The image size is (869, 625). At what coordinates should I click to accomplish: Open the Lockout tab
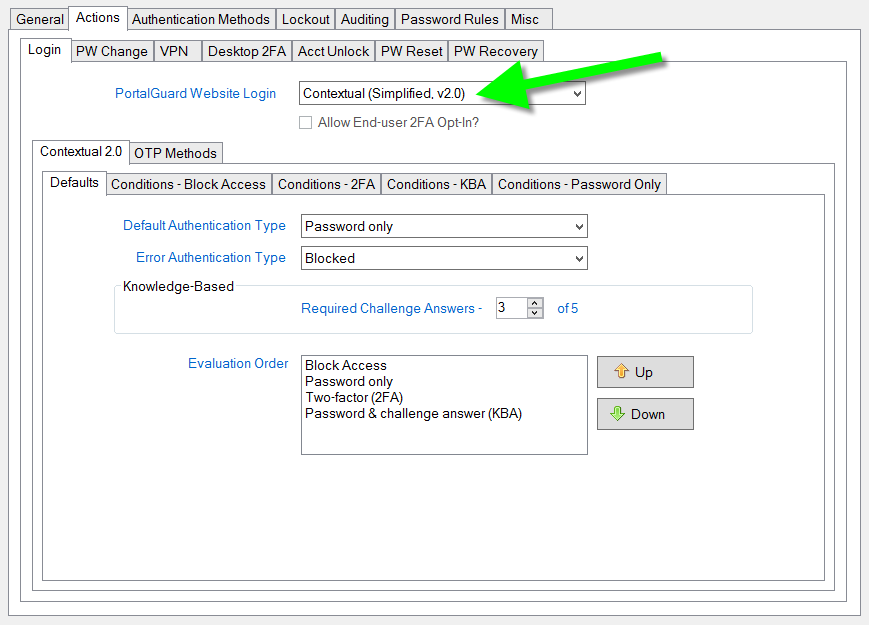click(x=305, y=19)
